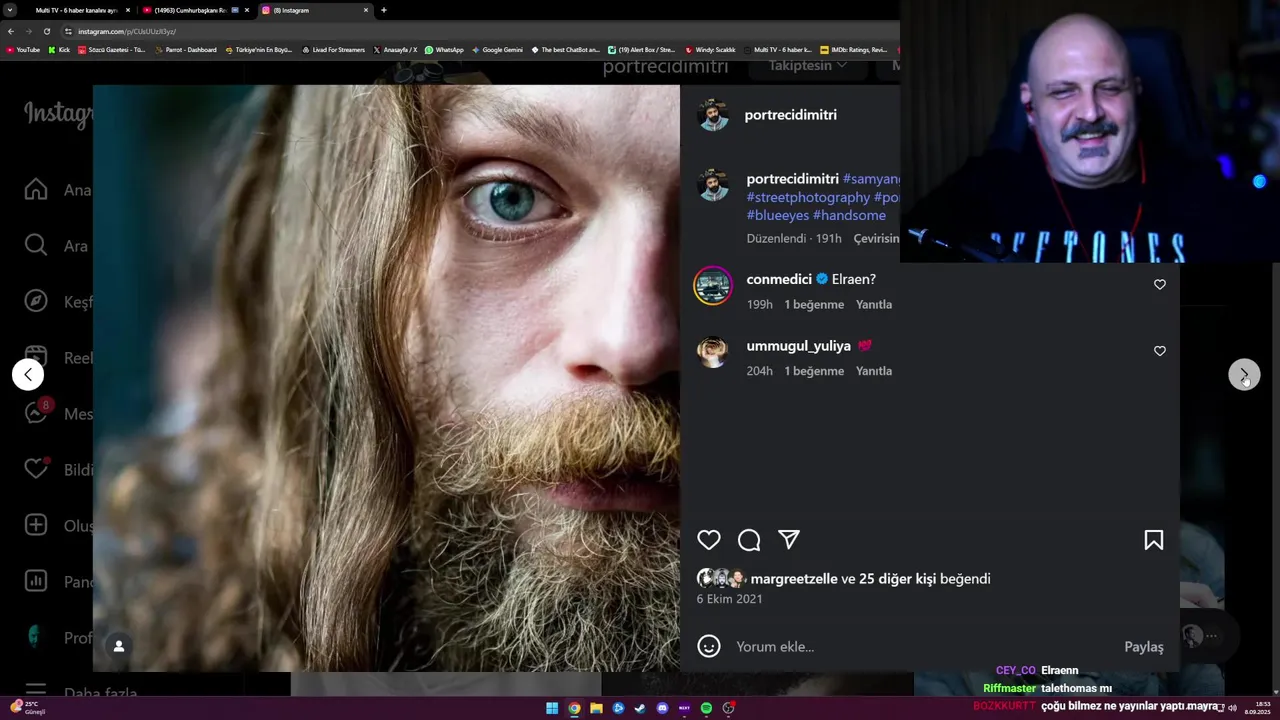Screen dimensions: 1280x720
Task: Open margreetzelle liker profile link
Action: [794, 579]
